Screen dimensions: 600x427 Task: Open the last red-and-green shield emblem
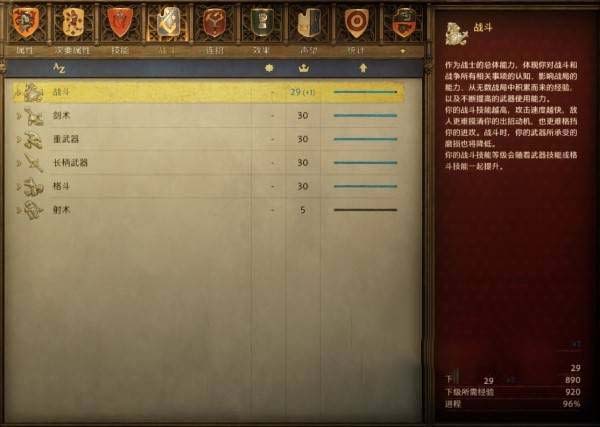(404, 23)
